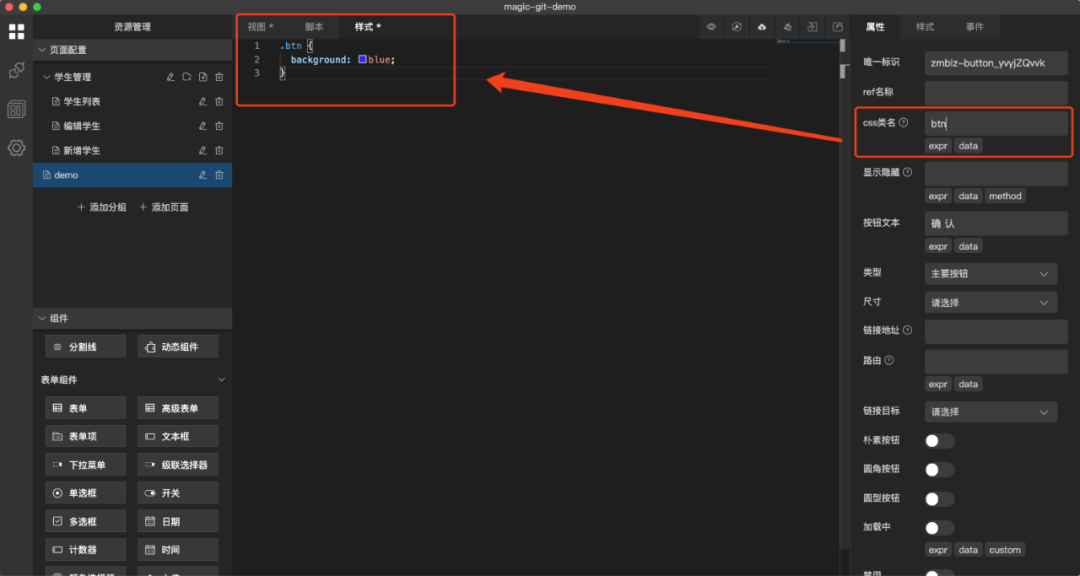This screenshot has width=1080, height=576.
Task: Collapse the 页面配置 section
Action: (43, 50)
